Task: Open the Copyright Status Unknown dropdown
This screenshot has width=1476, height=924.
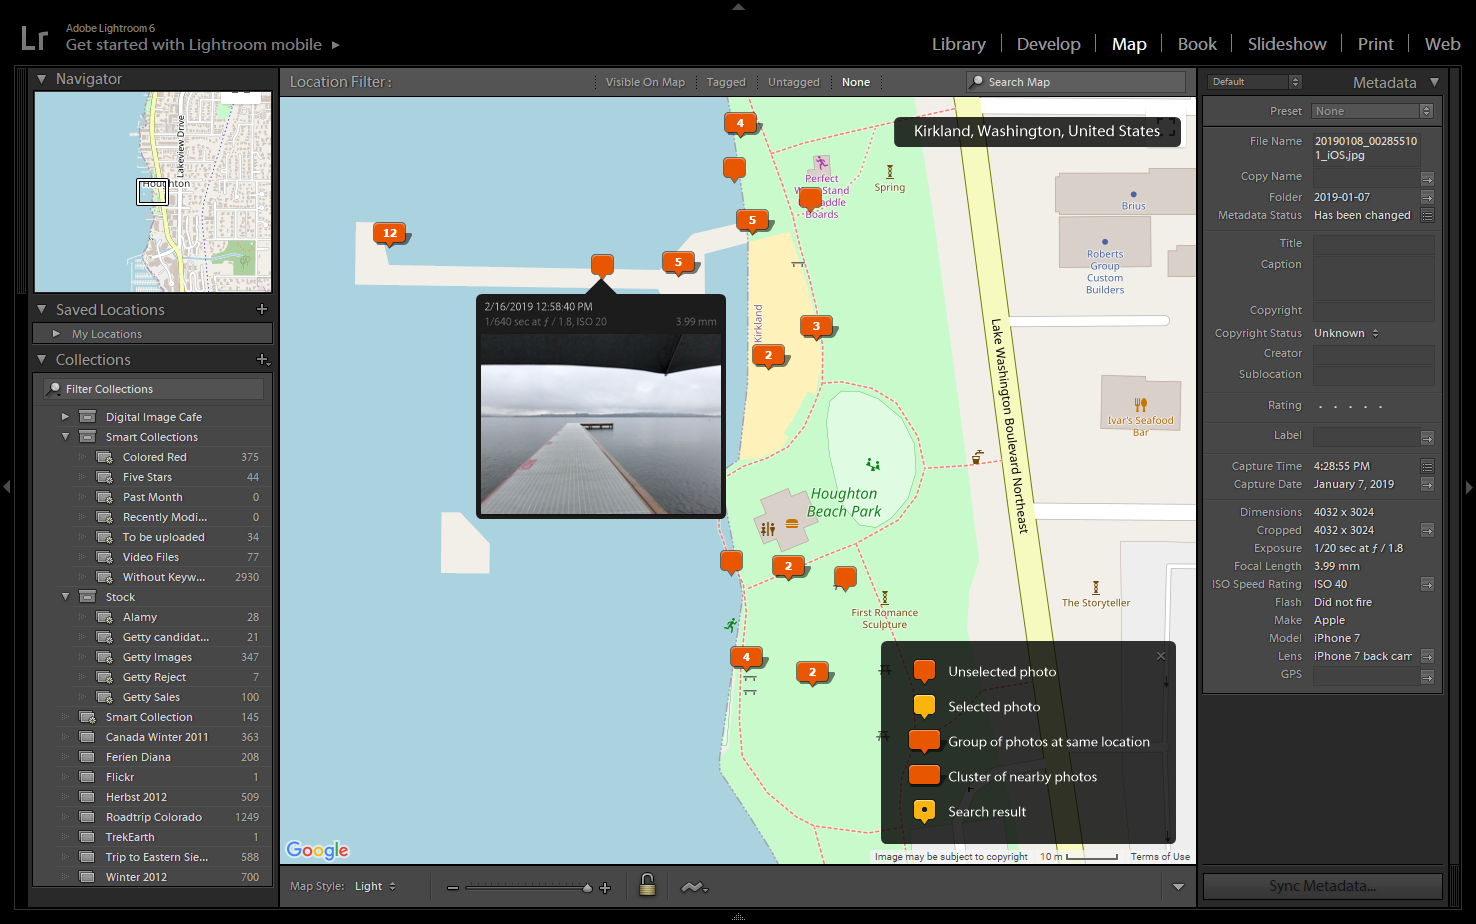Action: click(1346, 333)
